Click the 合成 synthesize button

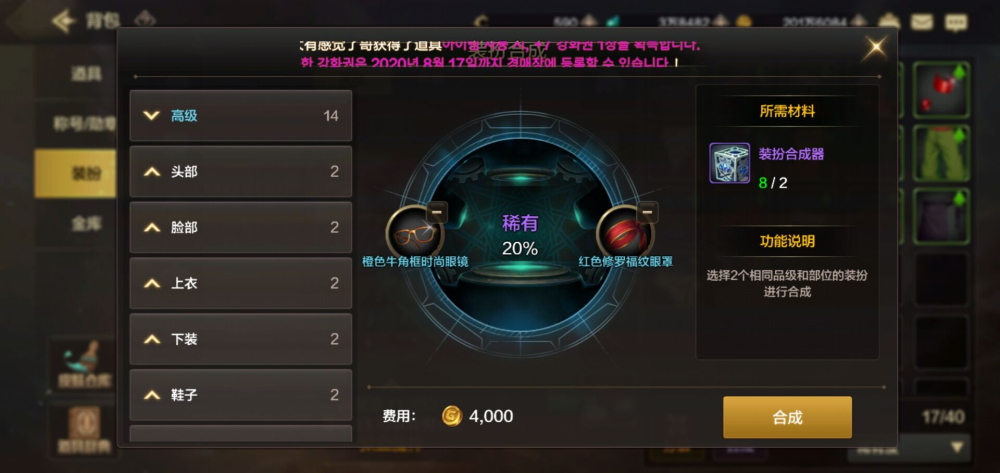pos(787,418)
